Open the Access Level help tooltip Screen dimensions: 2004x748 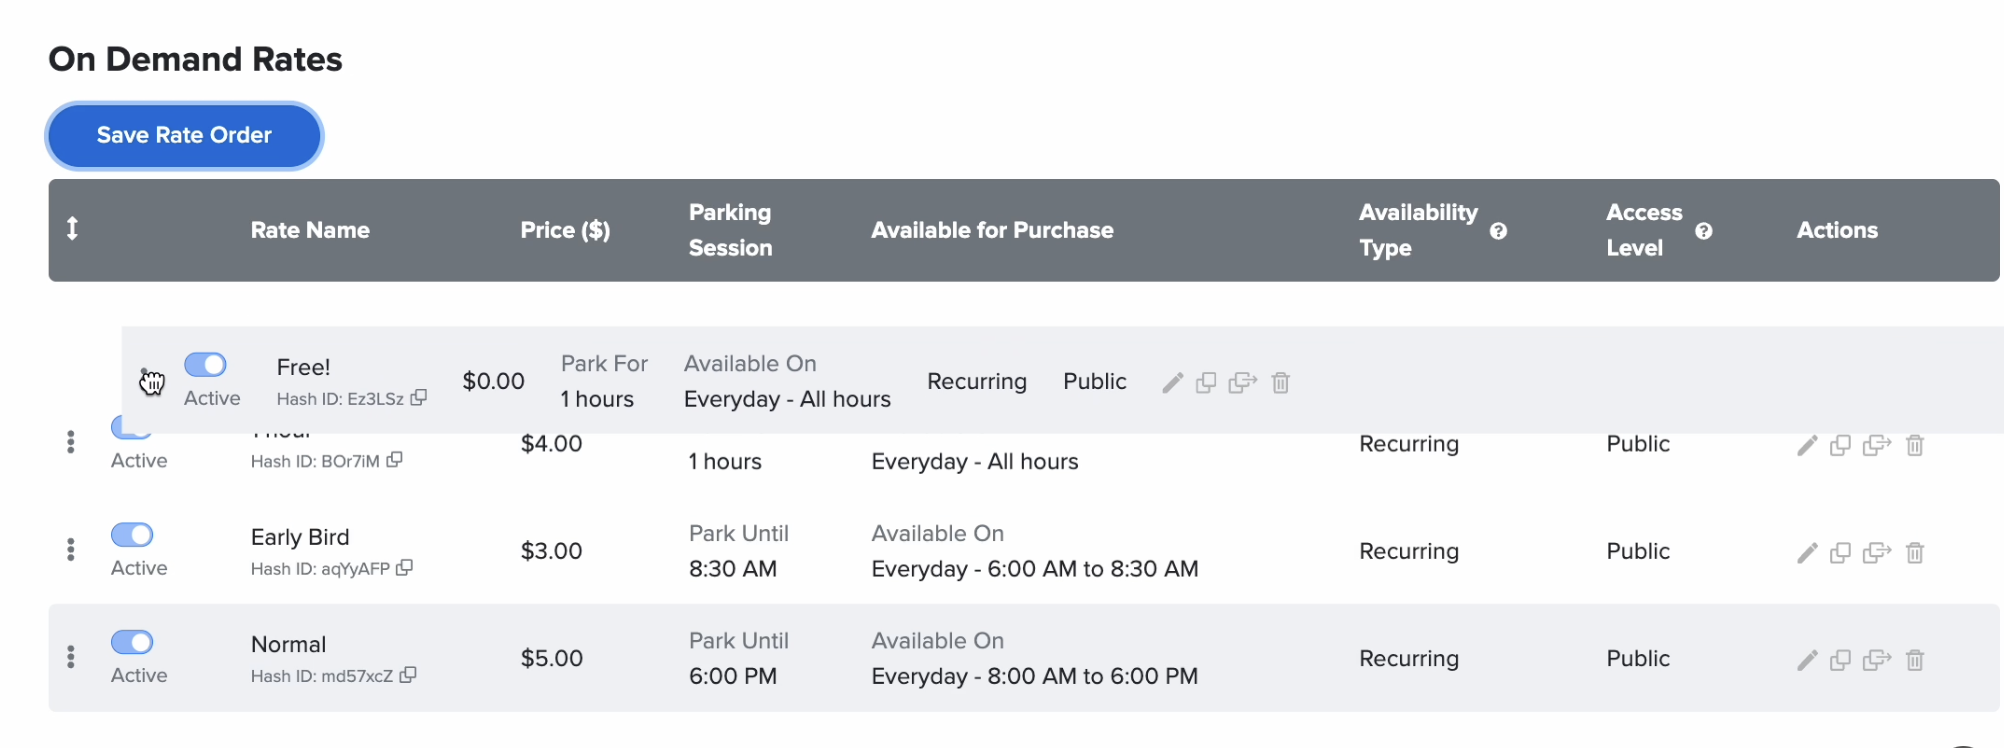(1704, 231)
